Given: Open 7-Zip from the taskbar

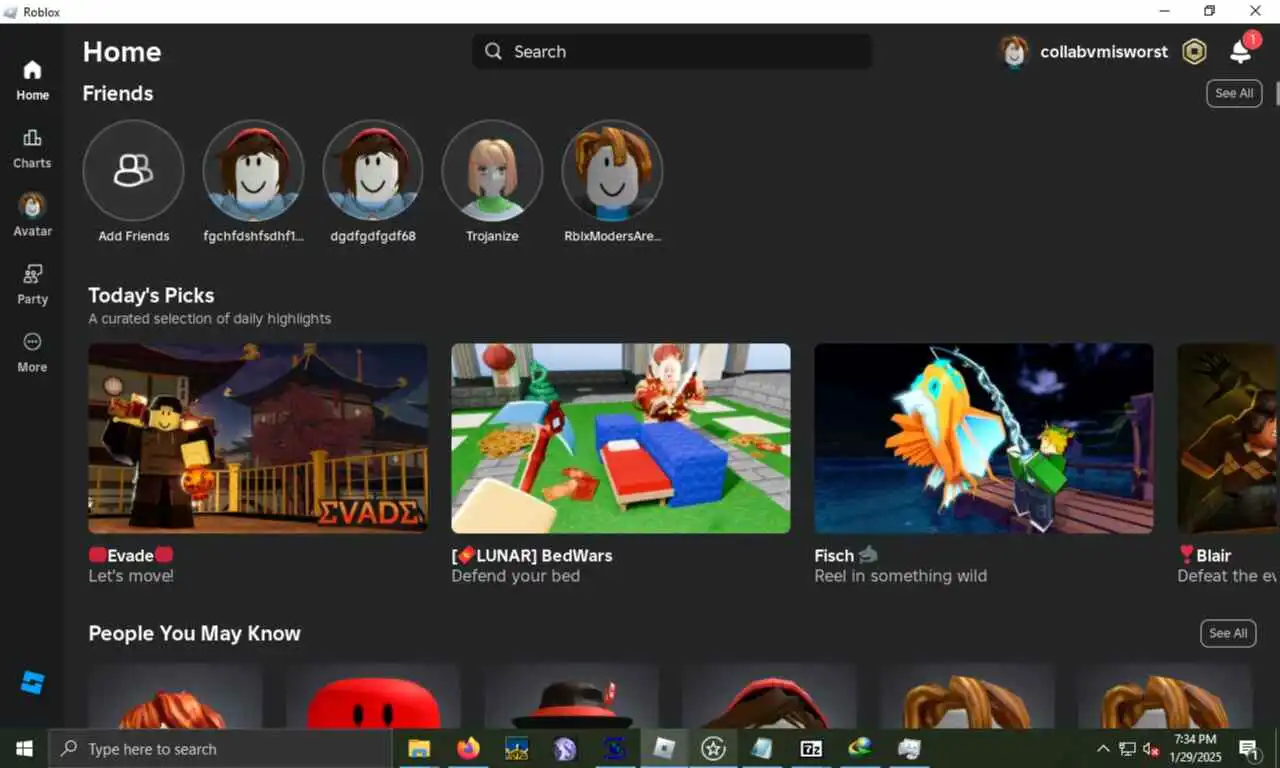Looking at the screenshot, I should point(811,748).
